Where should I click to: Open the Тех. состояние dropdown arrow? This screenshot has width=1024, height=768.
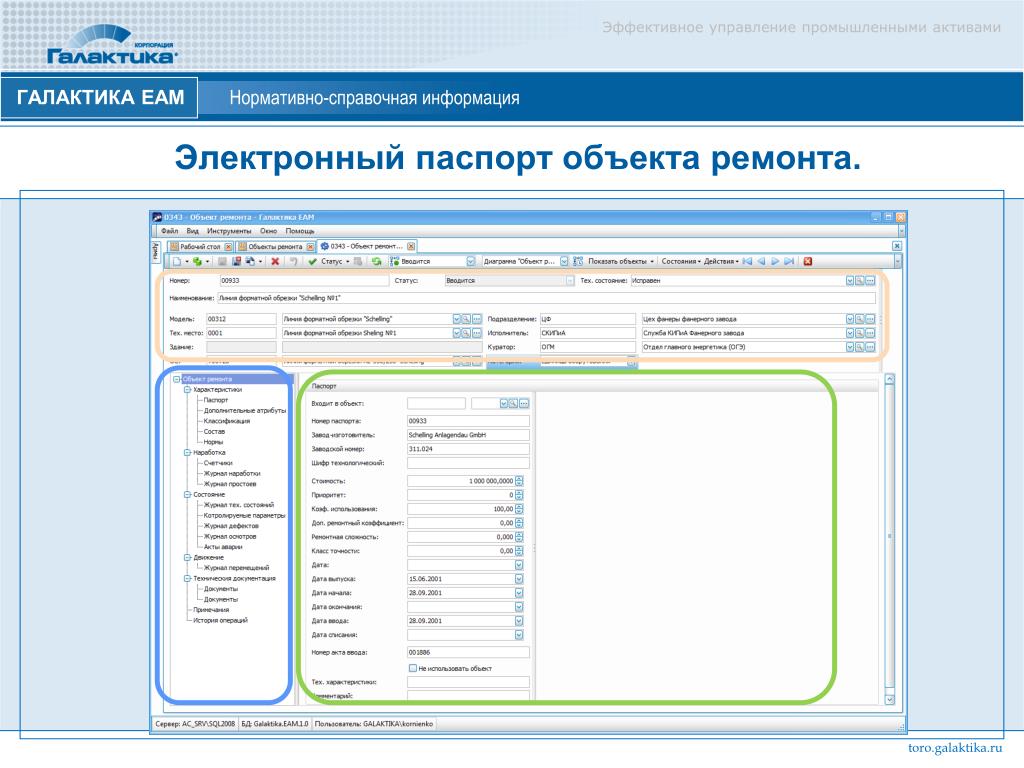850,280
